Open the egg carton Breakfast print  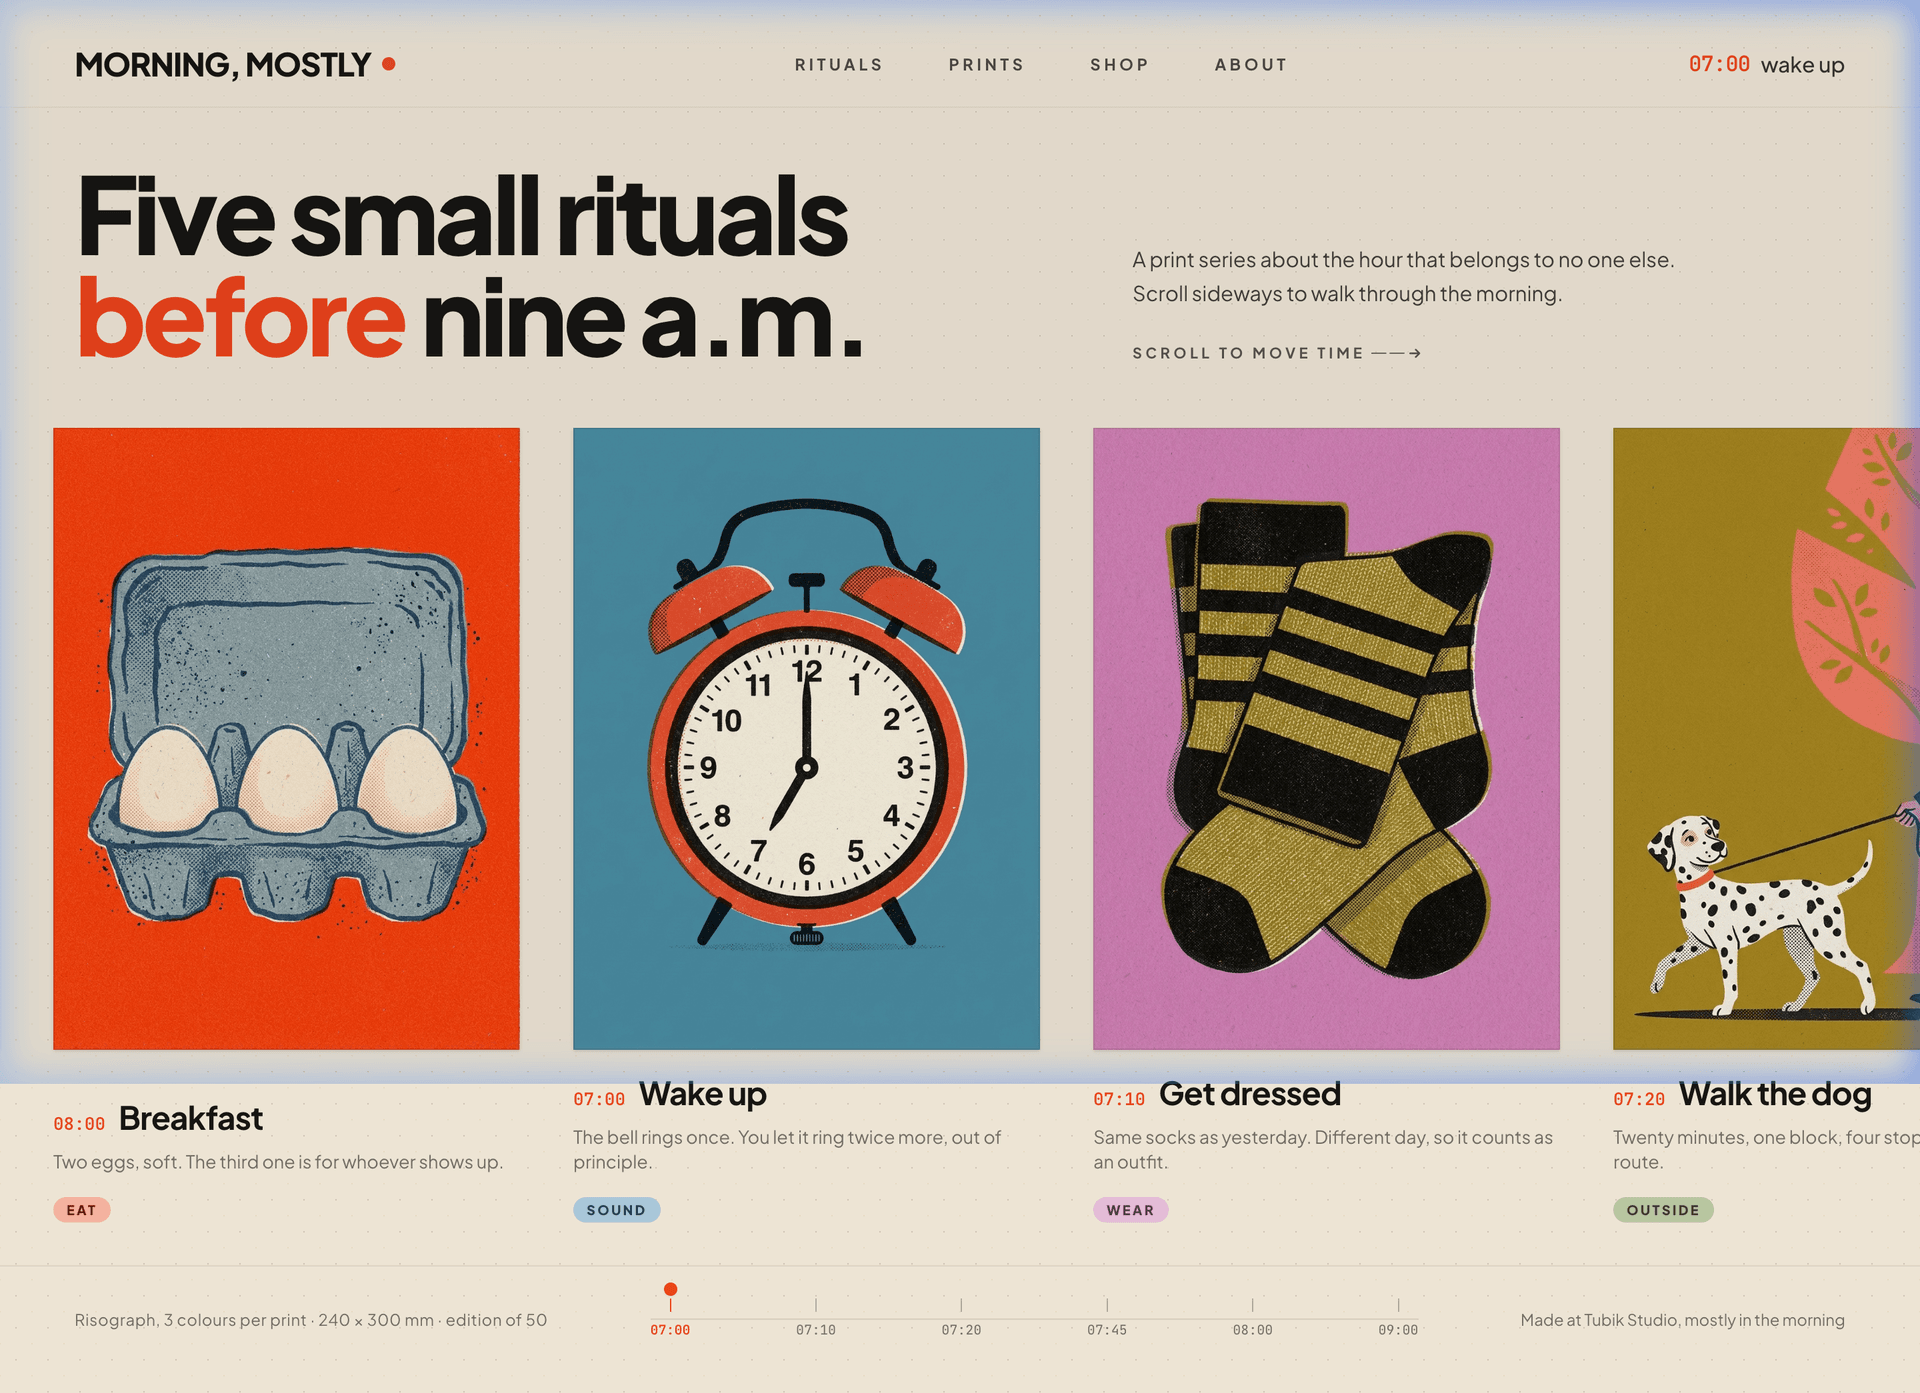click(286, 739)
